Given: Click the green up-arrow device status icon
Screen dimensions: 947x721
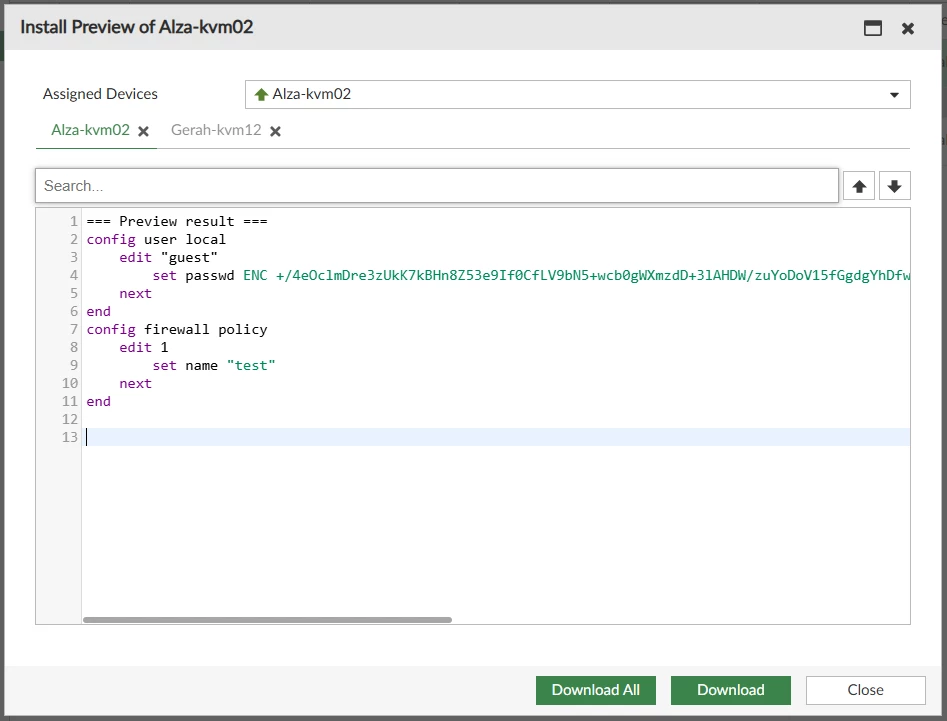Looking at the screenshot, I should [261, 94].
